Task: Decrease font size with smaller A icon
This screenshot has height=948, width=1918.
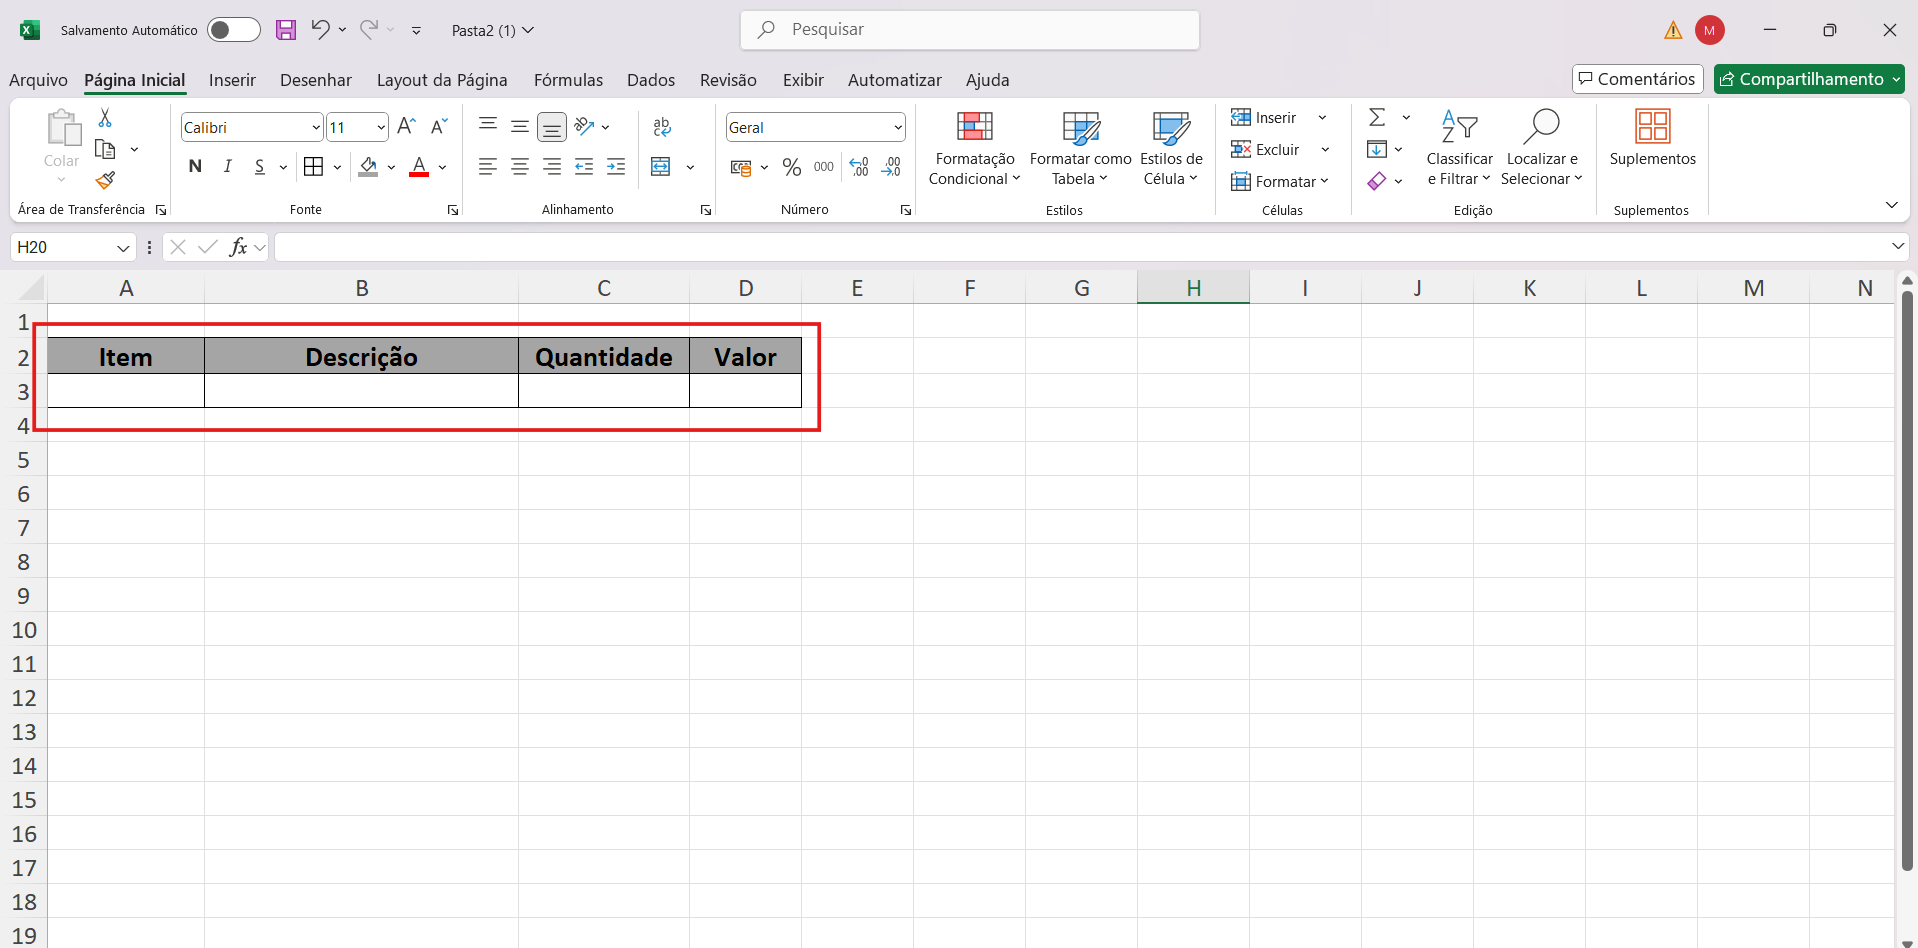Action: pos(439,127)
